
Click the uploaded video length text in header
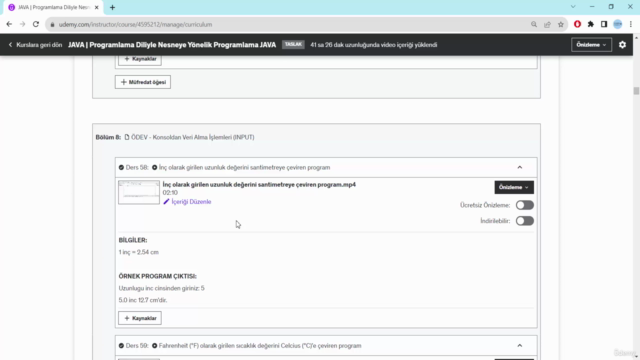373,45
